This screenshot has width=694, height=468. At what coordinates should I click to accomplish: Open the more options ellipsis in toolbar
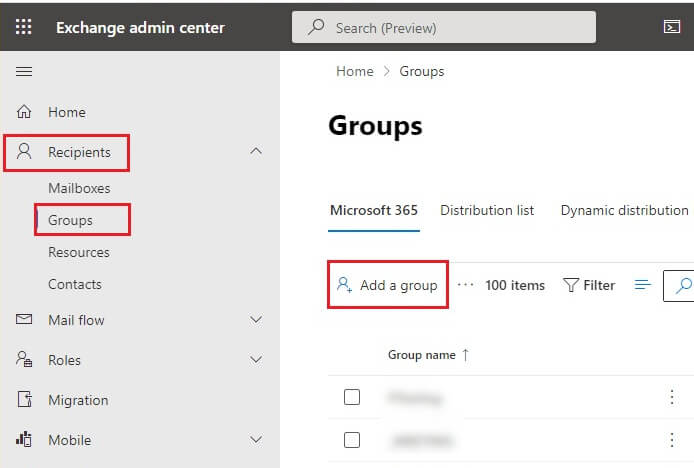[x=465, y=285]
